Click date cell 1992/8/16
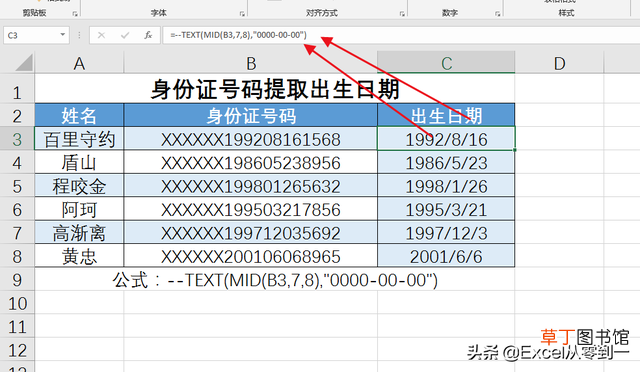 point(446,139)
